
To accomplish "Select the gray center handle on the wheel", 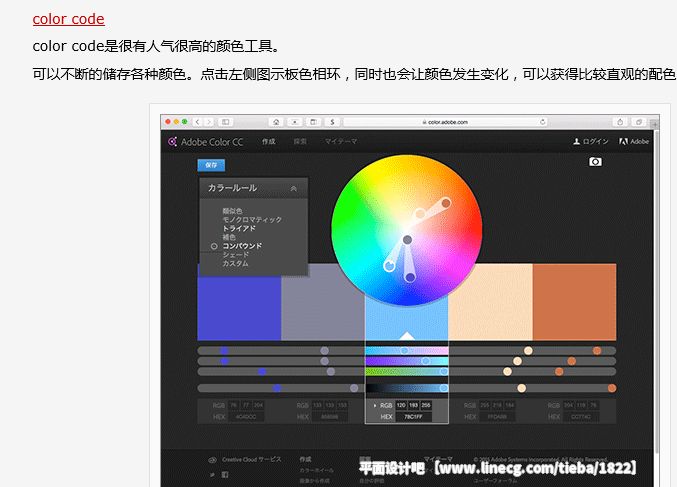I will point(408,240).
